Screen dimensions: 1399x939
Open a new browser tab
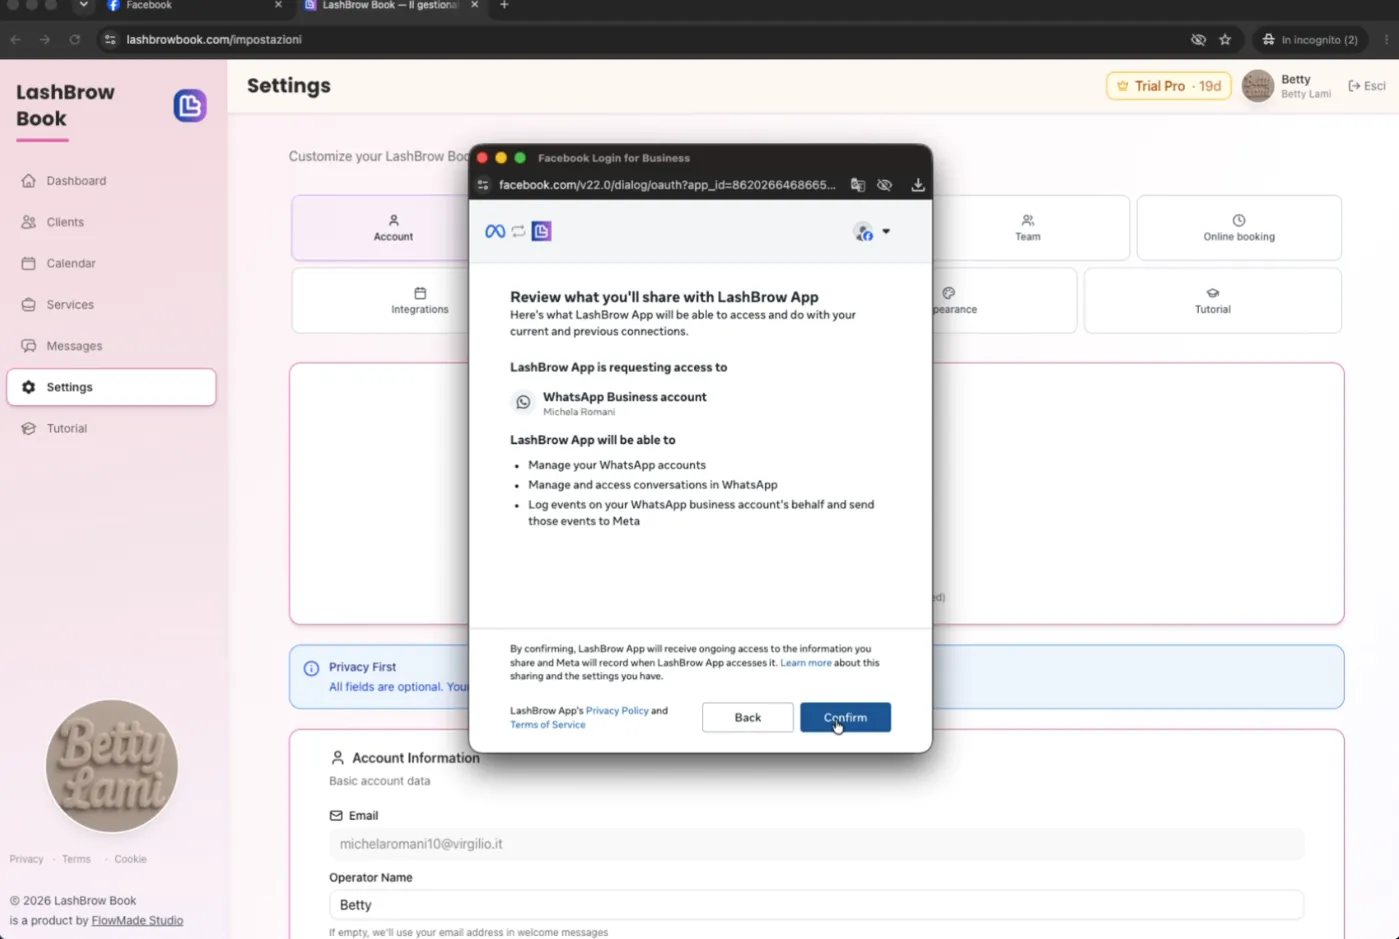(504, 5)
